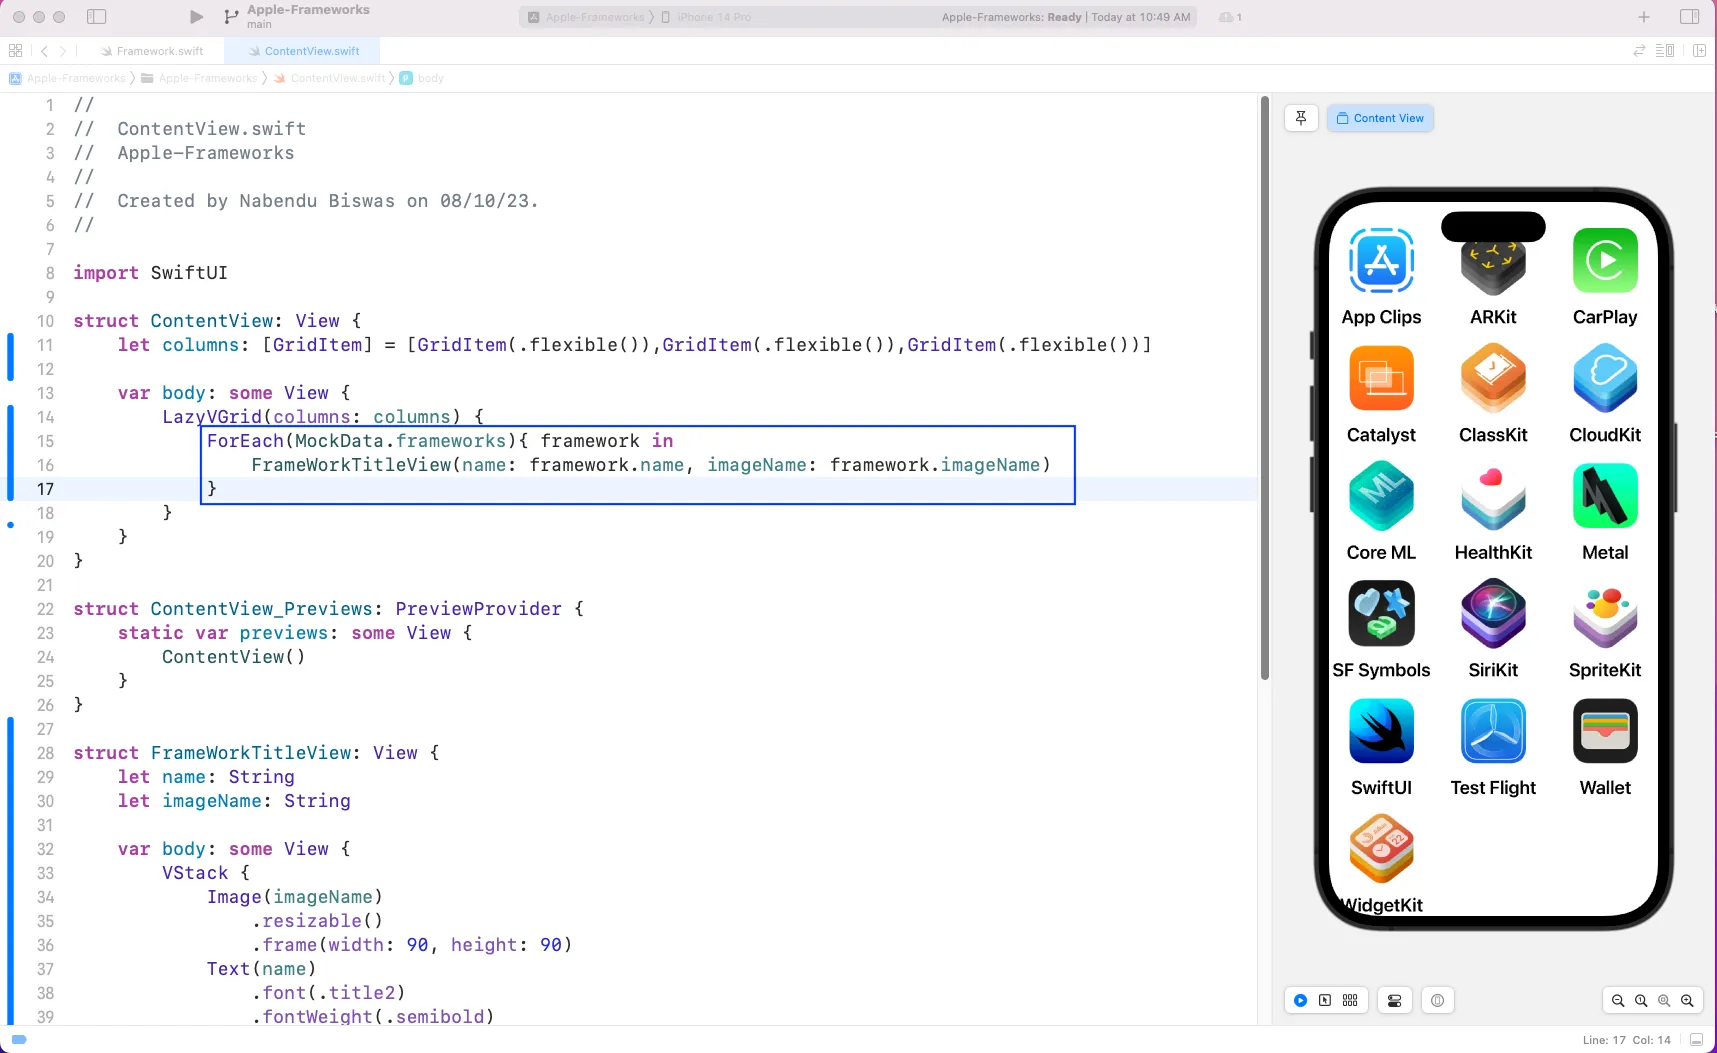
Task: Click the SF Symbols icon in preview
Action: (x=1381, y=613)
